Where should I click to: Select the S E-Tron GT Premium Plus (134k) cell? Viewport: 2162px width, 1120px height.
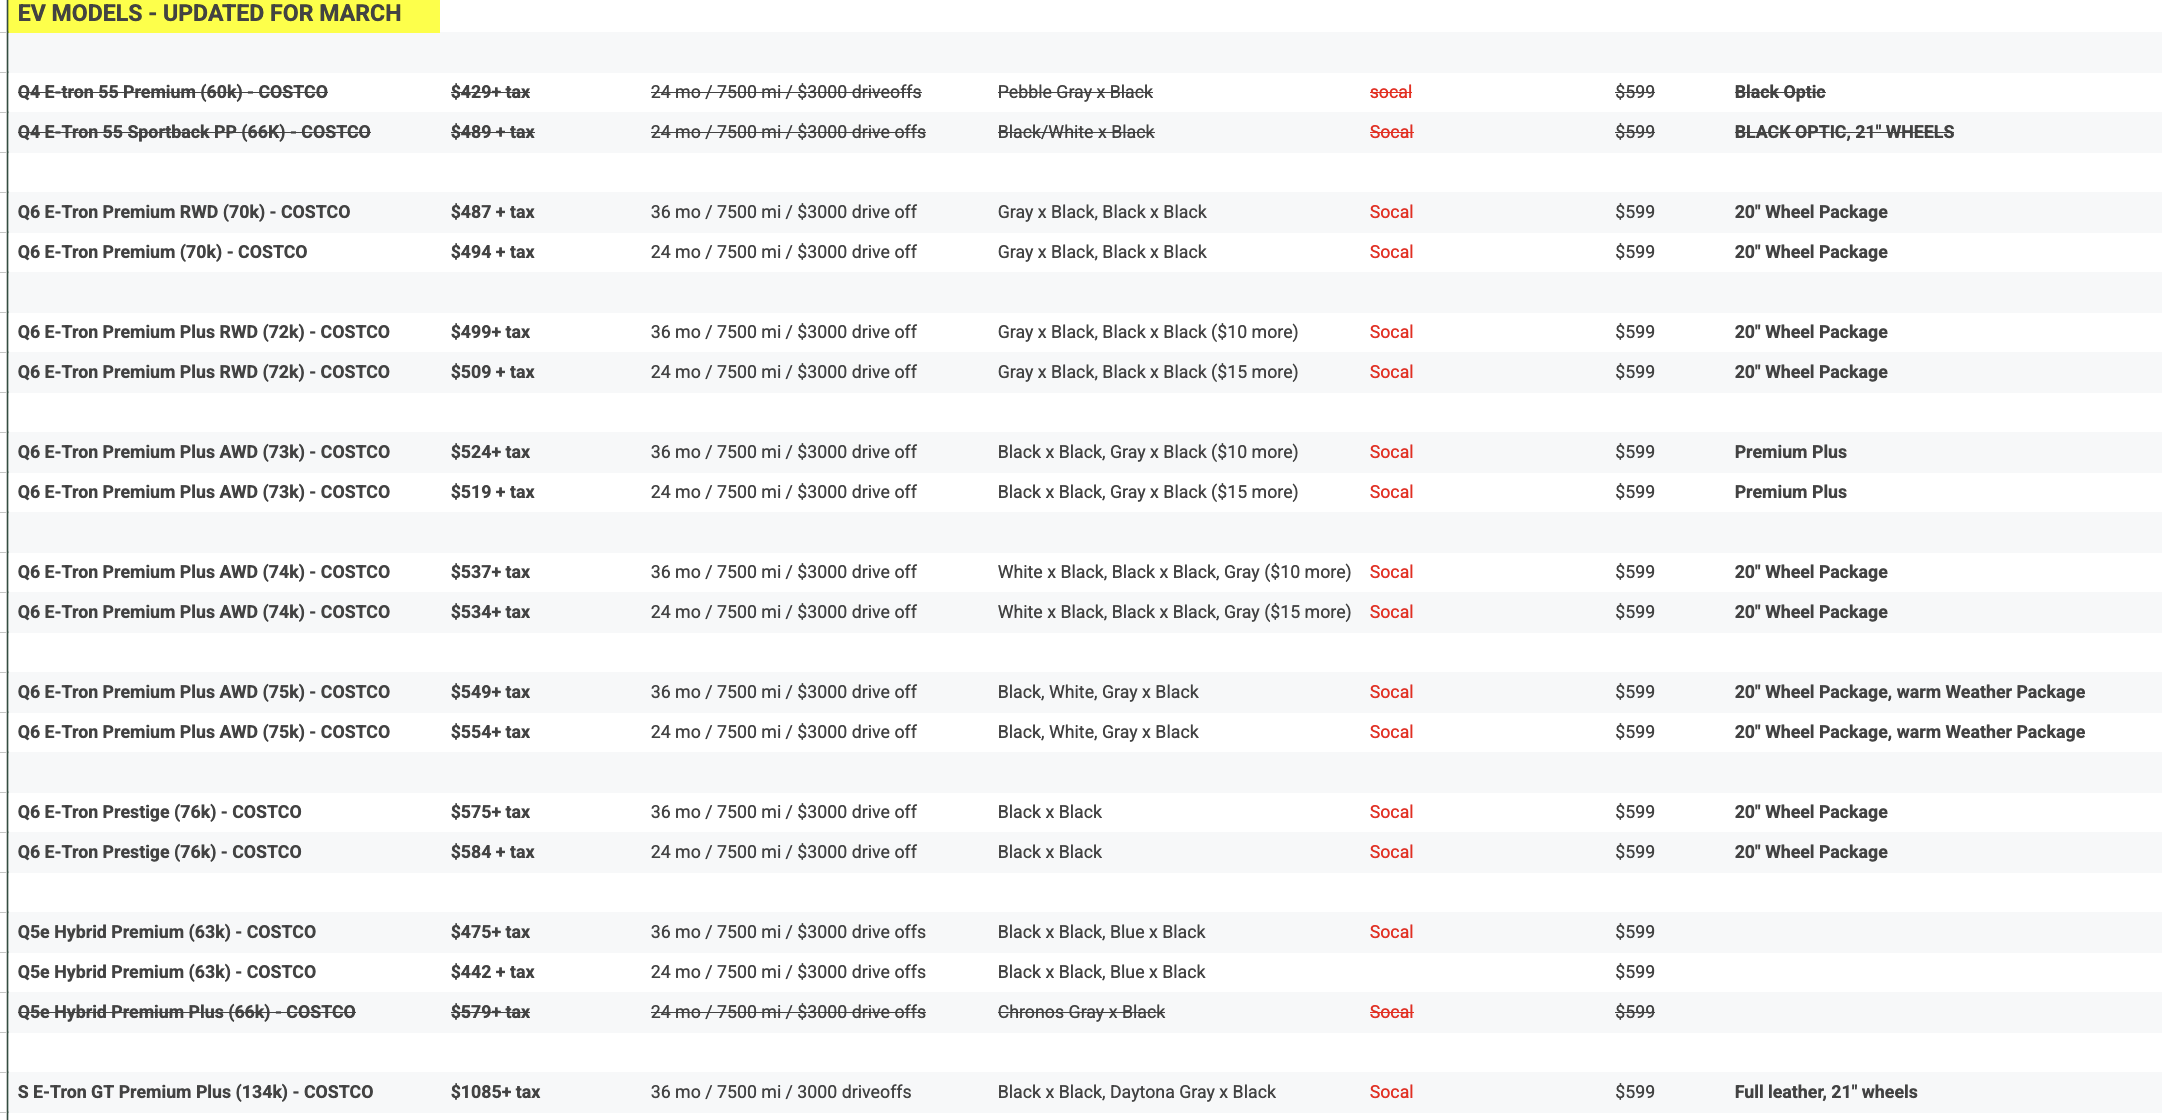tap(196, 1092)
